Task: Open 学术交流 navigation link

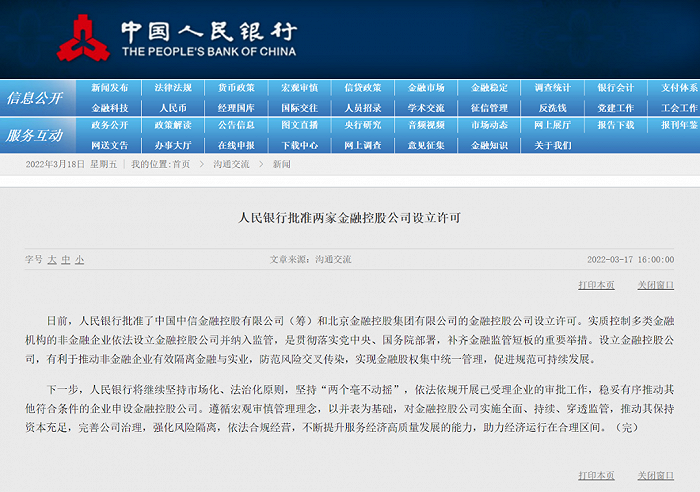Action: (426, 108)
